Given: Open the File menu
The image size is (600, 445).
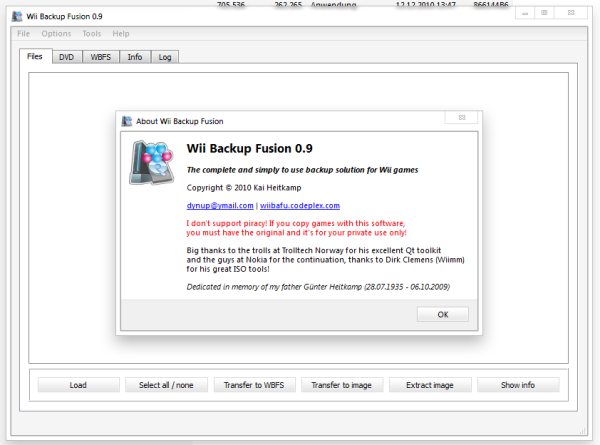Looking at the screenshot, I should pos(23,34).
